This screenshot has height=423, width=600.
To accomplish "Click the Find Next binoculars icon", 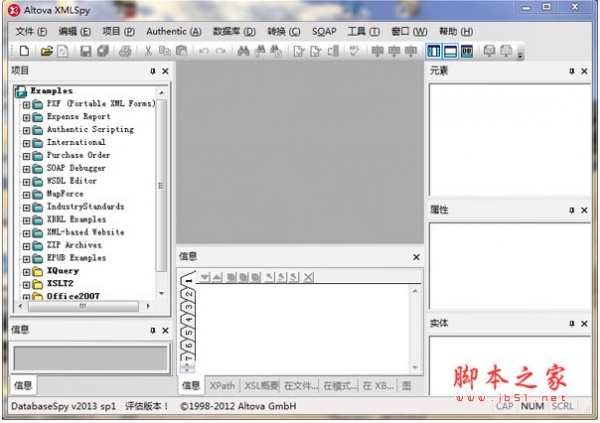I will coord(260,51).
